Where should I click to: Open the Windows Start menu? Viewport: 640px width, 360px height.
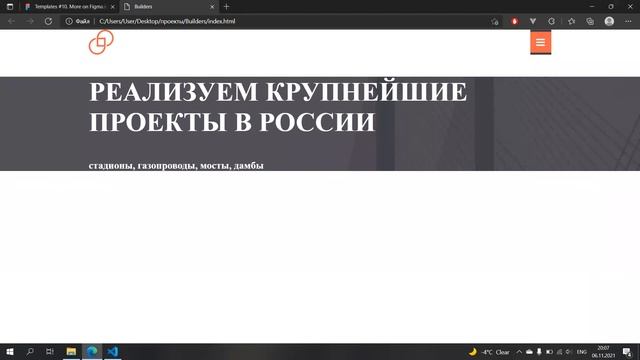click(x=10, y=351)
